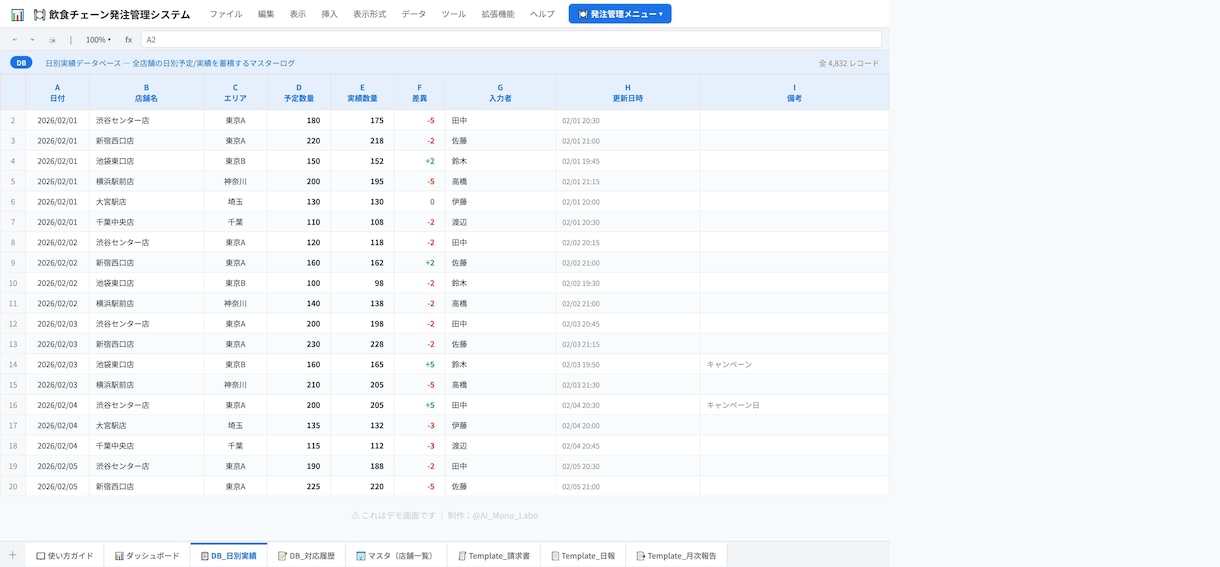Open the 表示形式 menu
Image resolution: width=1220 pixels, height=567 pixels.
coord(369,14)
